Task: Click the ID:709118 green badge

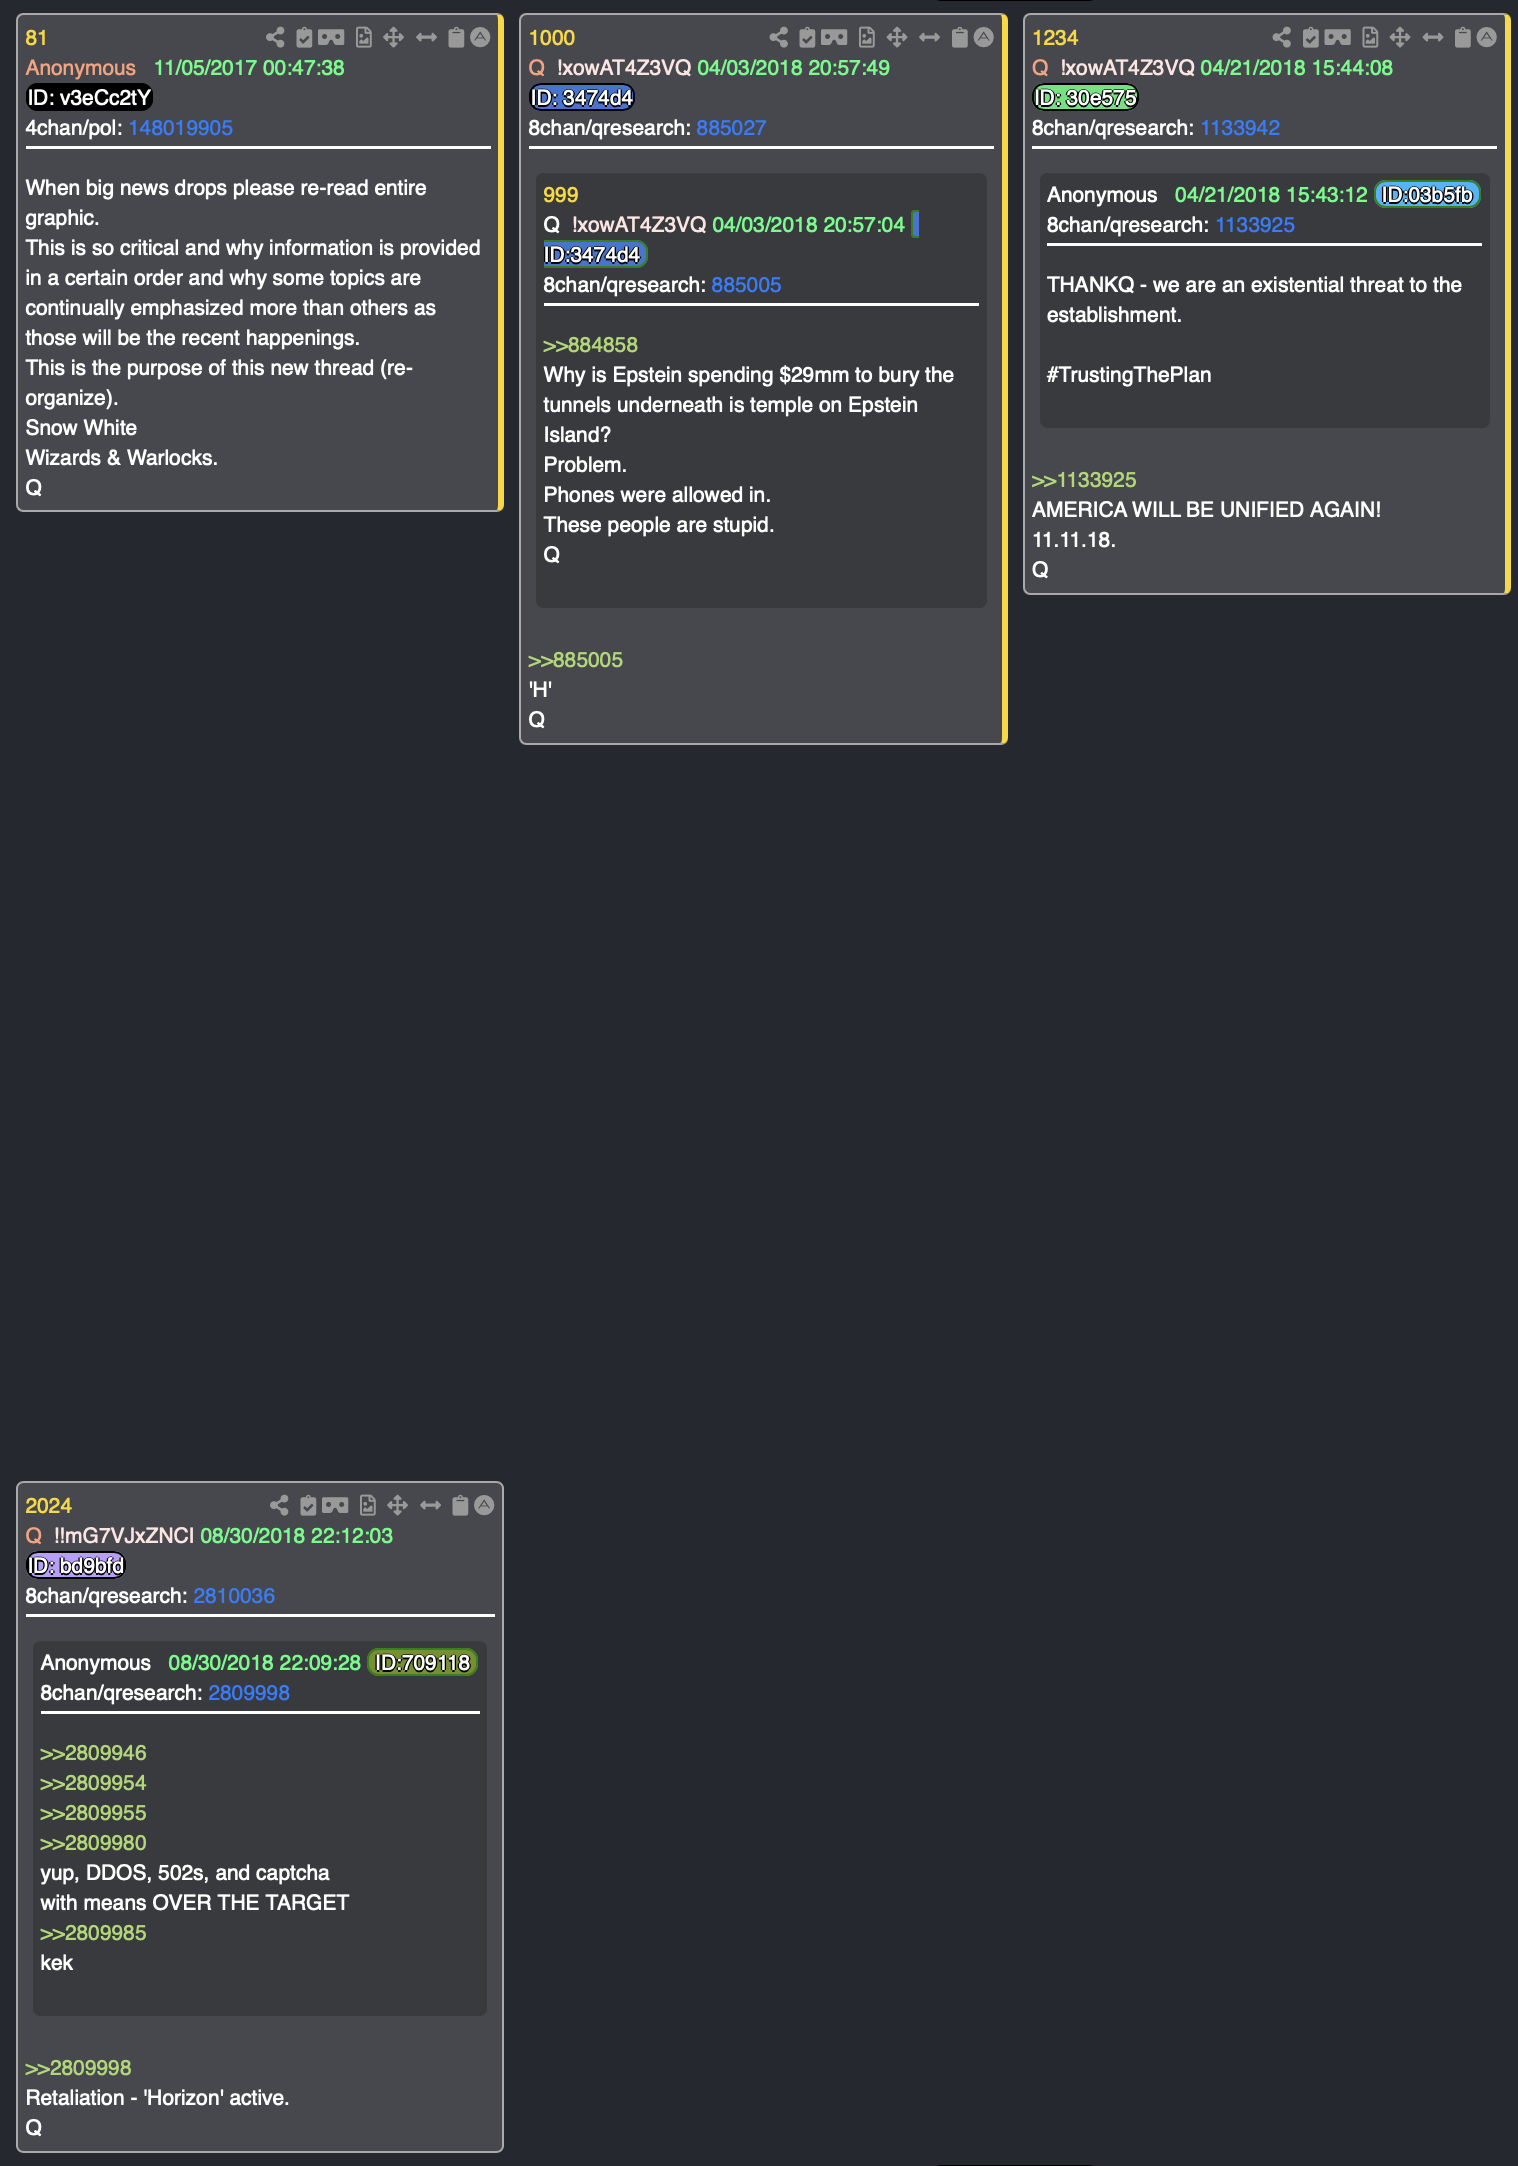Action: click(422, 1663)
